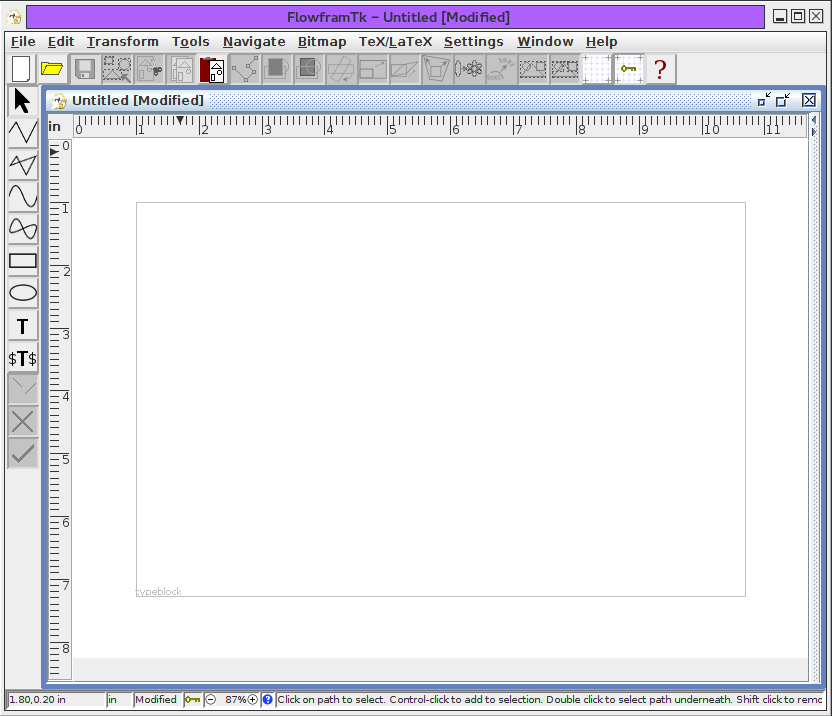Toggle the grid display toolbar button

(597, 69)
